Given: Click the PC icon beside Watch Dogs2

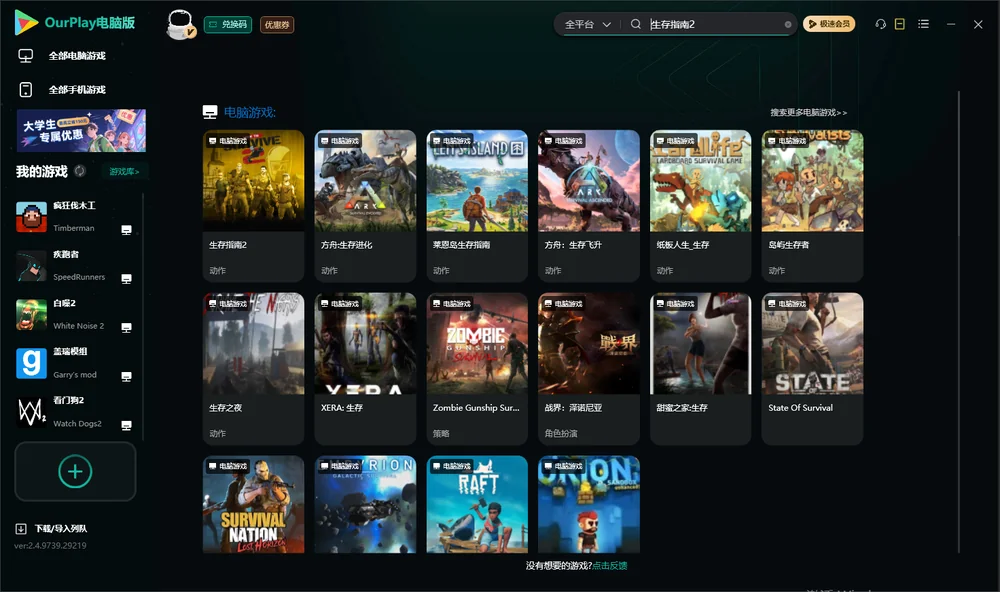Looking at the screenshot, I should pos(126,426).
